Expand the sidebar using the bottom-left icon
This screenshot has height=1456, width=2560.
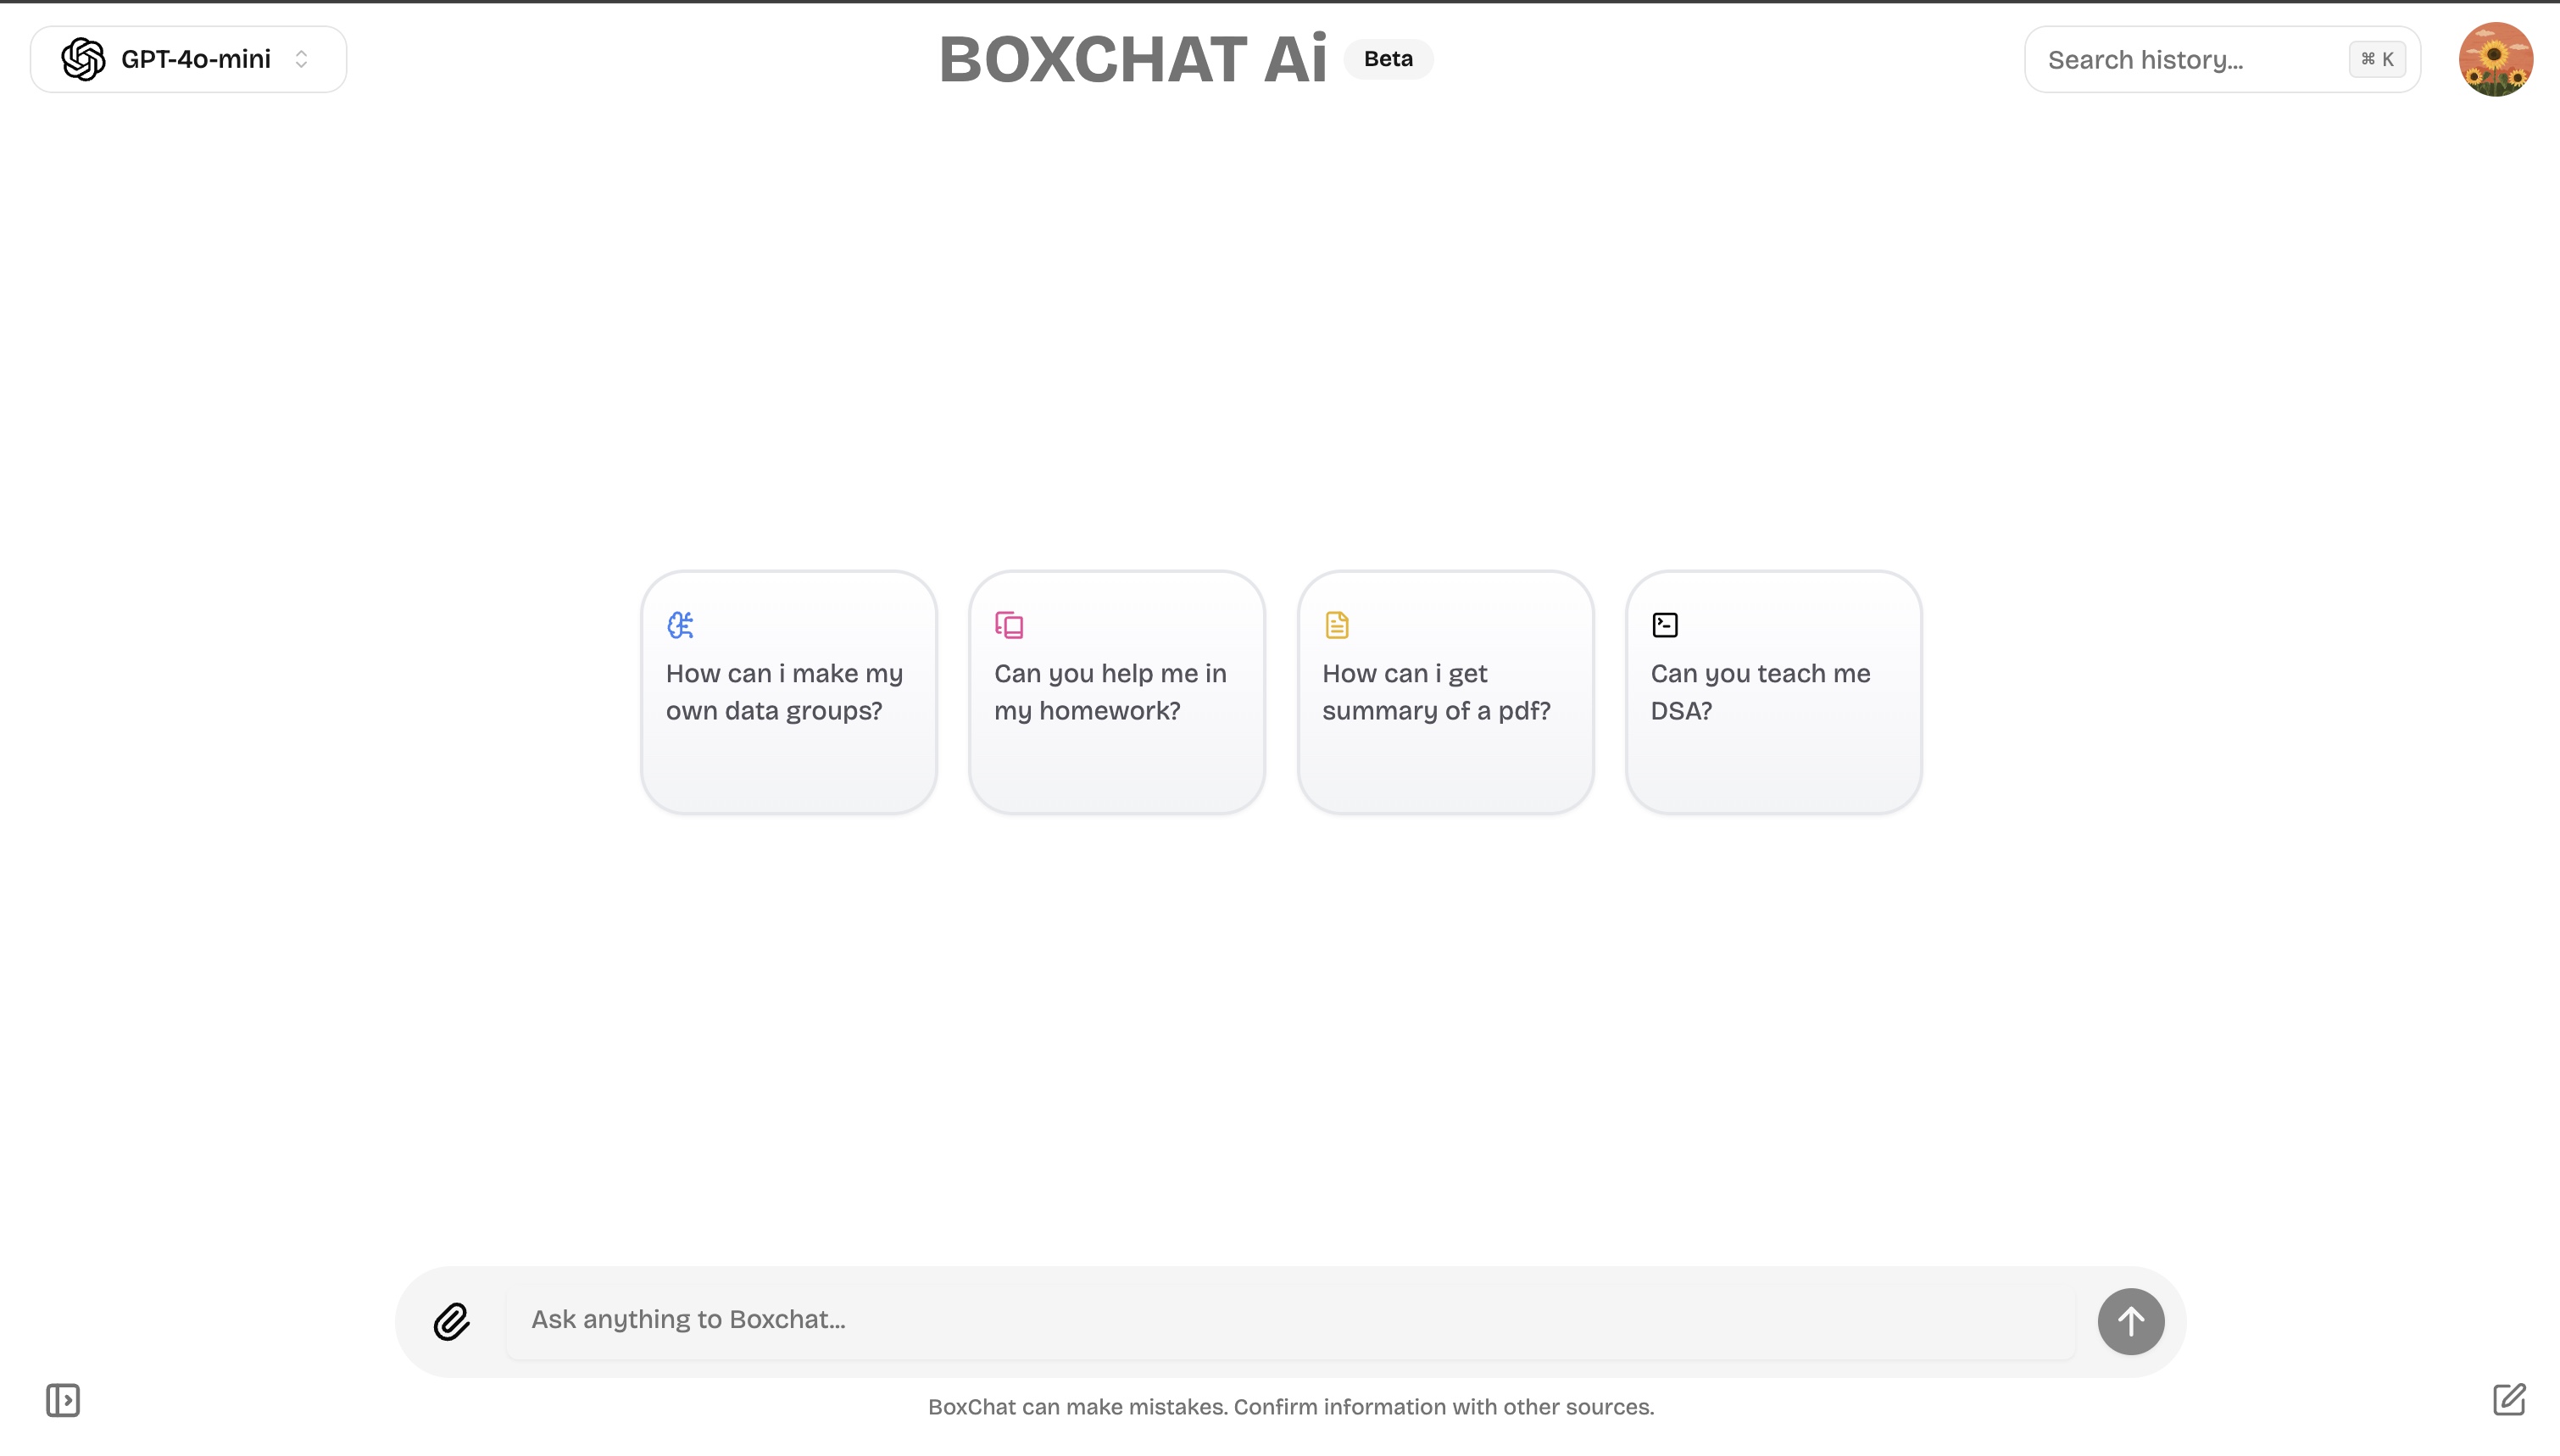pos(62,1400)
